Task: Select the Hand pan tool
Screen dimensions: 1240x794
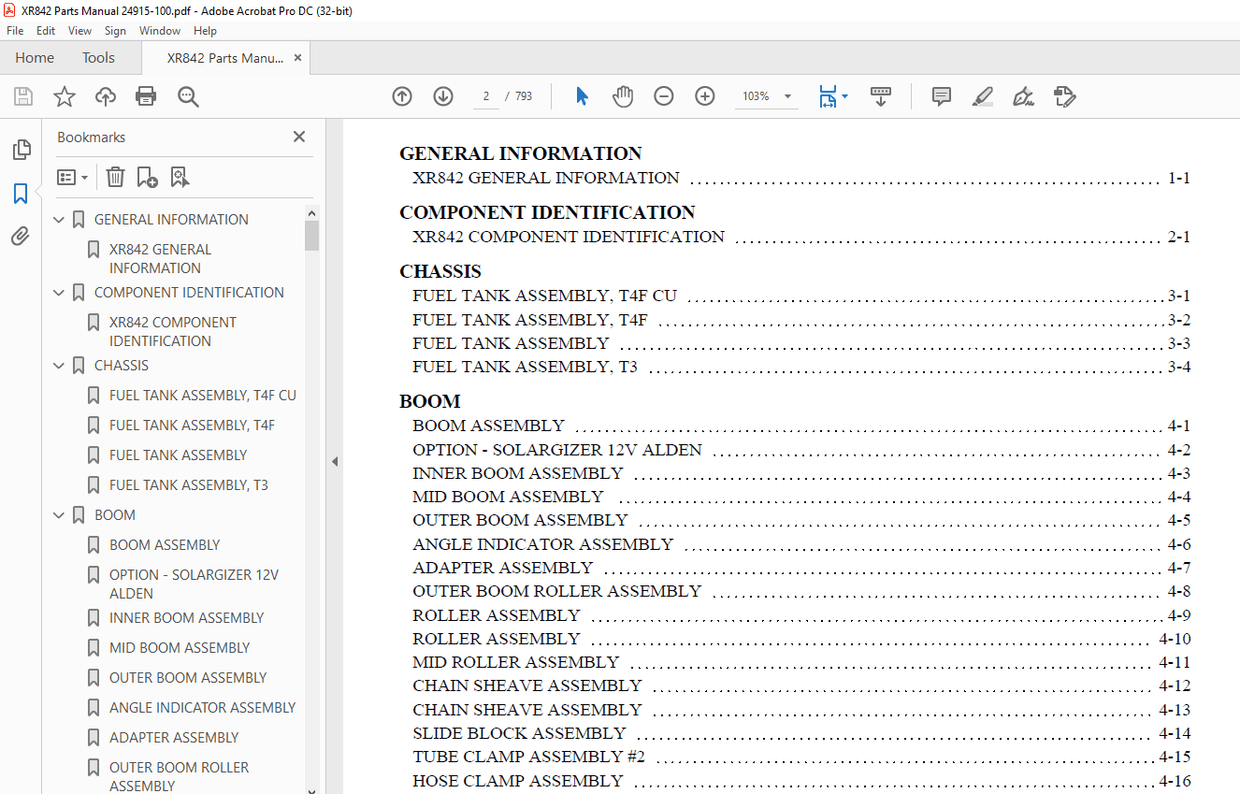Action: coord(623,96)
